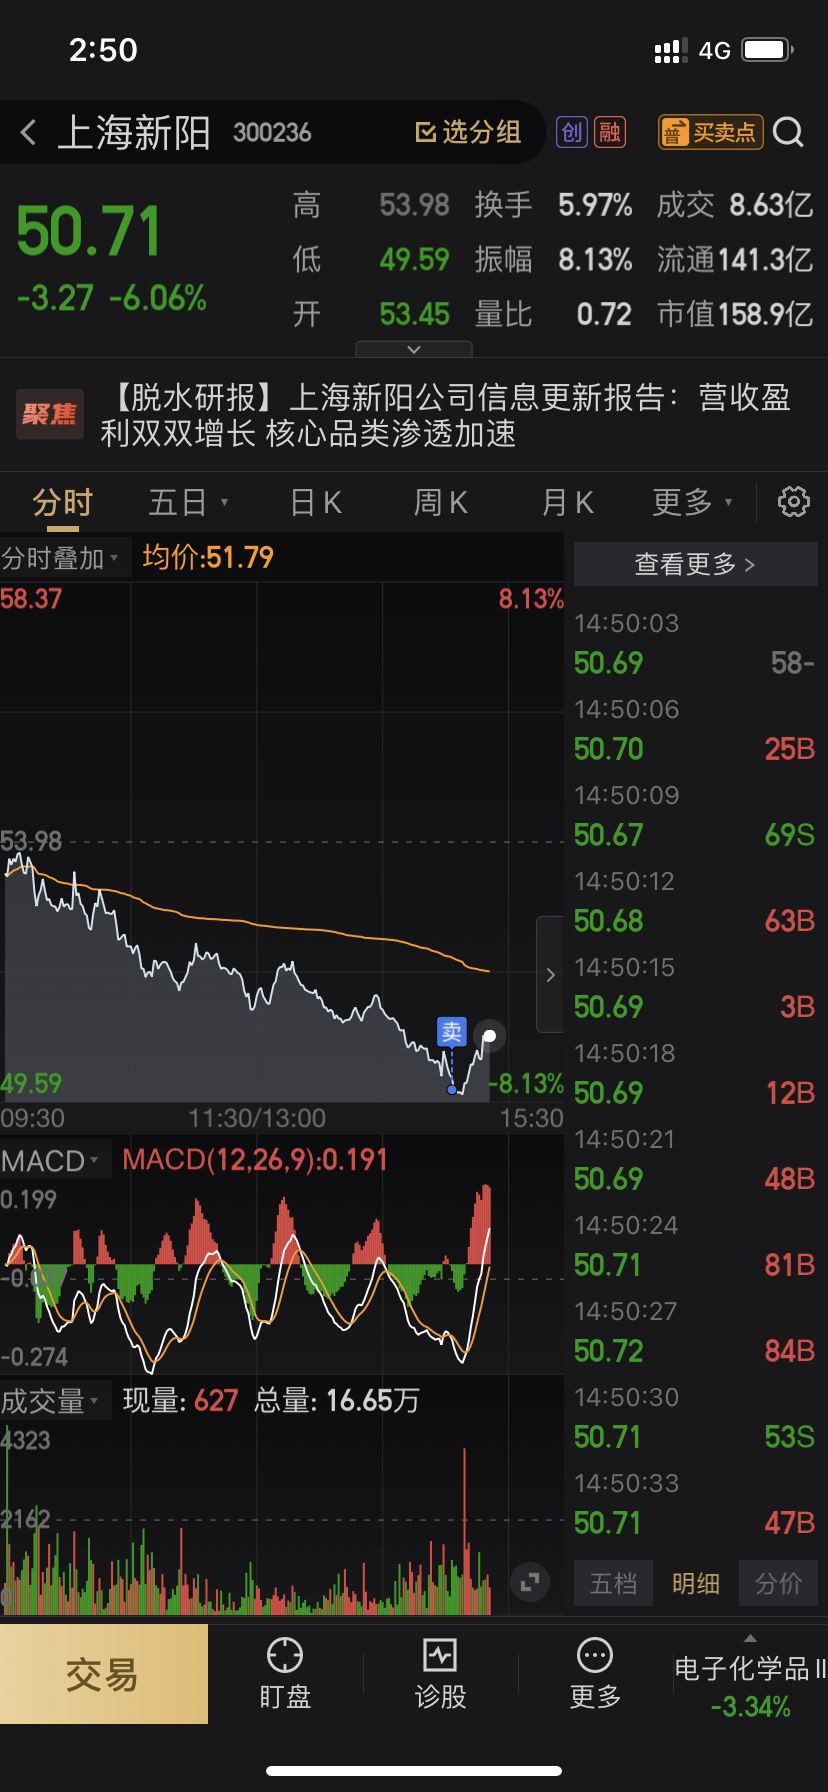Tap the 上海新阳 stock title
Image resolution: width=828 pixels, height=1792 pixels.
[134, 132]
